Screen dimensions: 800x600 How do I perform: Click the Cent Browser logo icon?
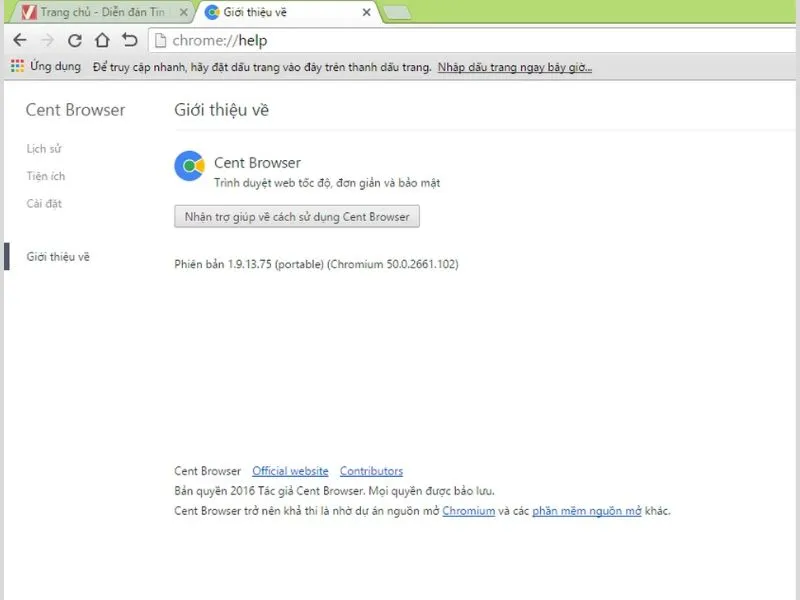pos(189,166)
